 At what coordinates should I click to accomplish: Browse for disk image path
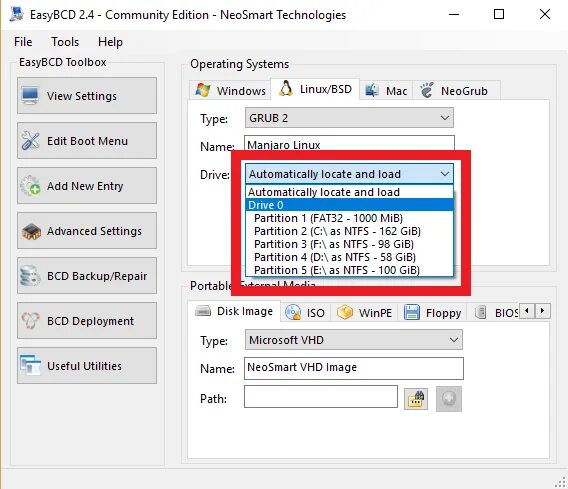(x=416, y=399)
